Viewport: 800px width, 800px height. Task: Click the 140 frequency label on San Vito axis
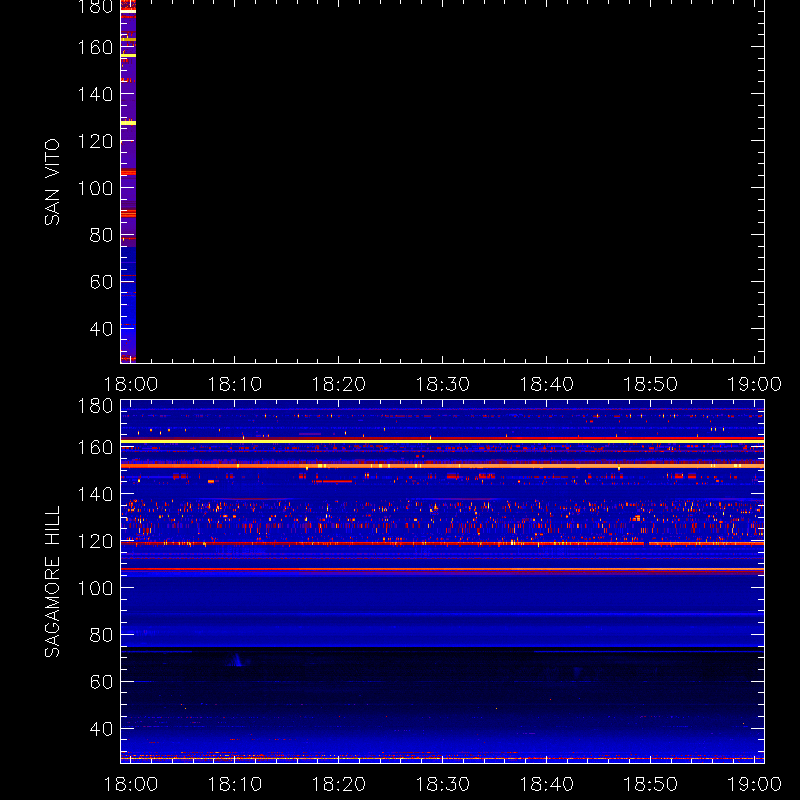pos(95,94)
